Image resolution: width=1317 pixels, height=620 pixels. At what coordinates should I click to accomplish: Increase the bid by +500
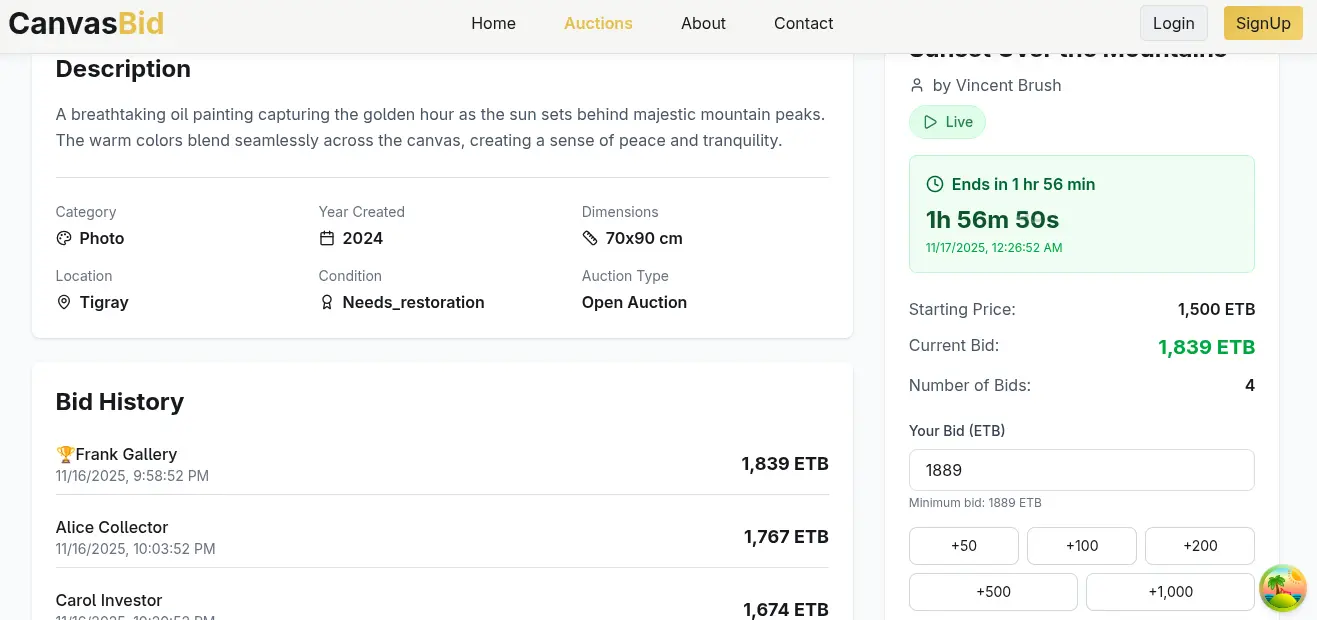coord(993,592)
